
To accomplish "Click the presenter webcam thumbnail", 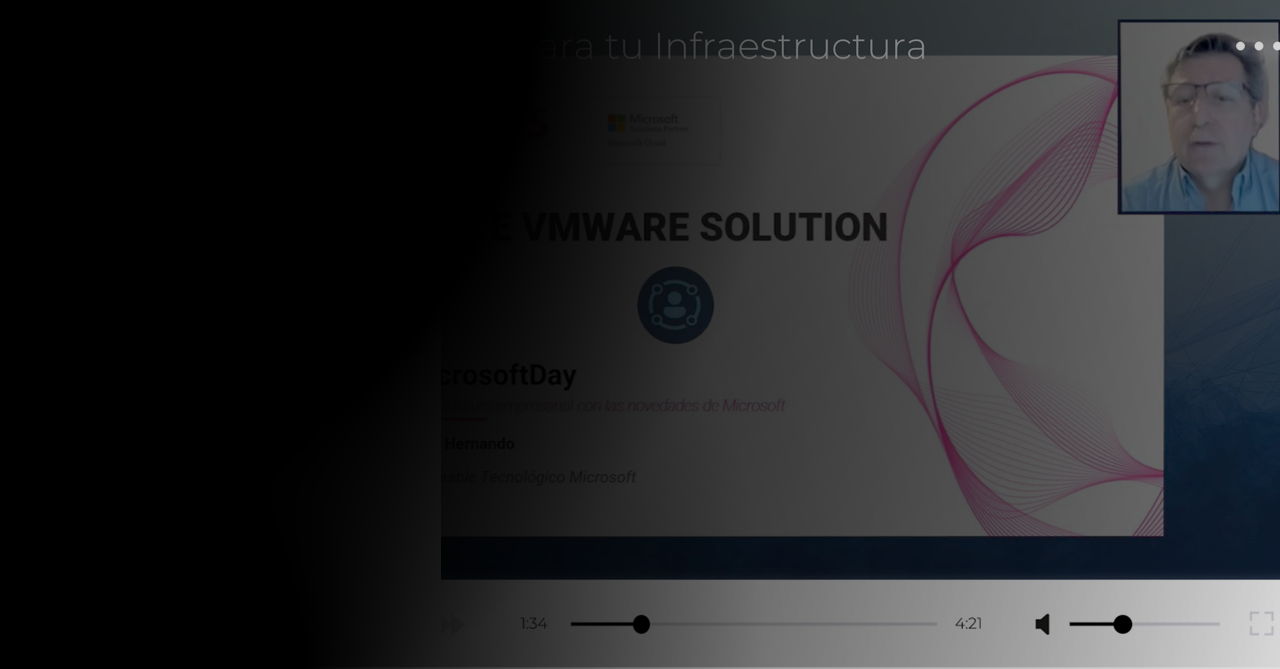I will click(1199, 117).
